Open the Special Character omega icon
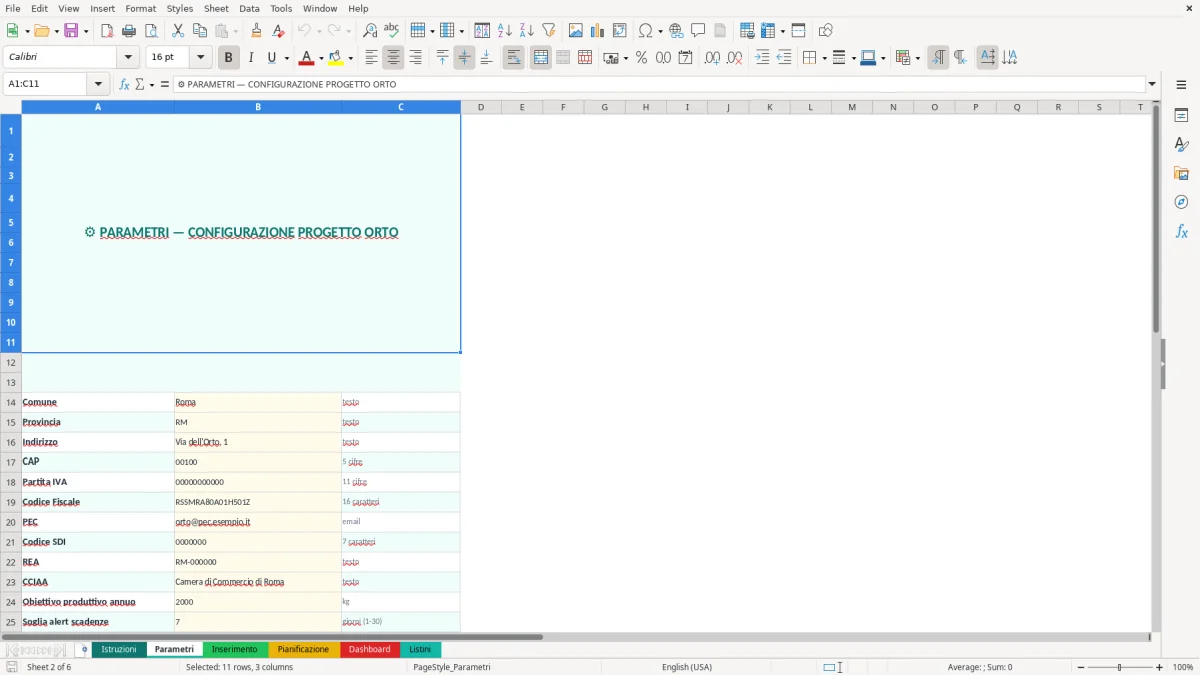 [x=645, y=31]
